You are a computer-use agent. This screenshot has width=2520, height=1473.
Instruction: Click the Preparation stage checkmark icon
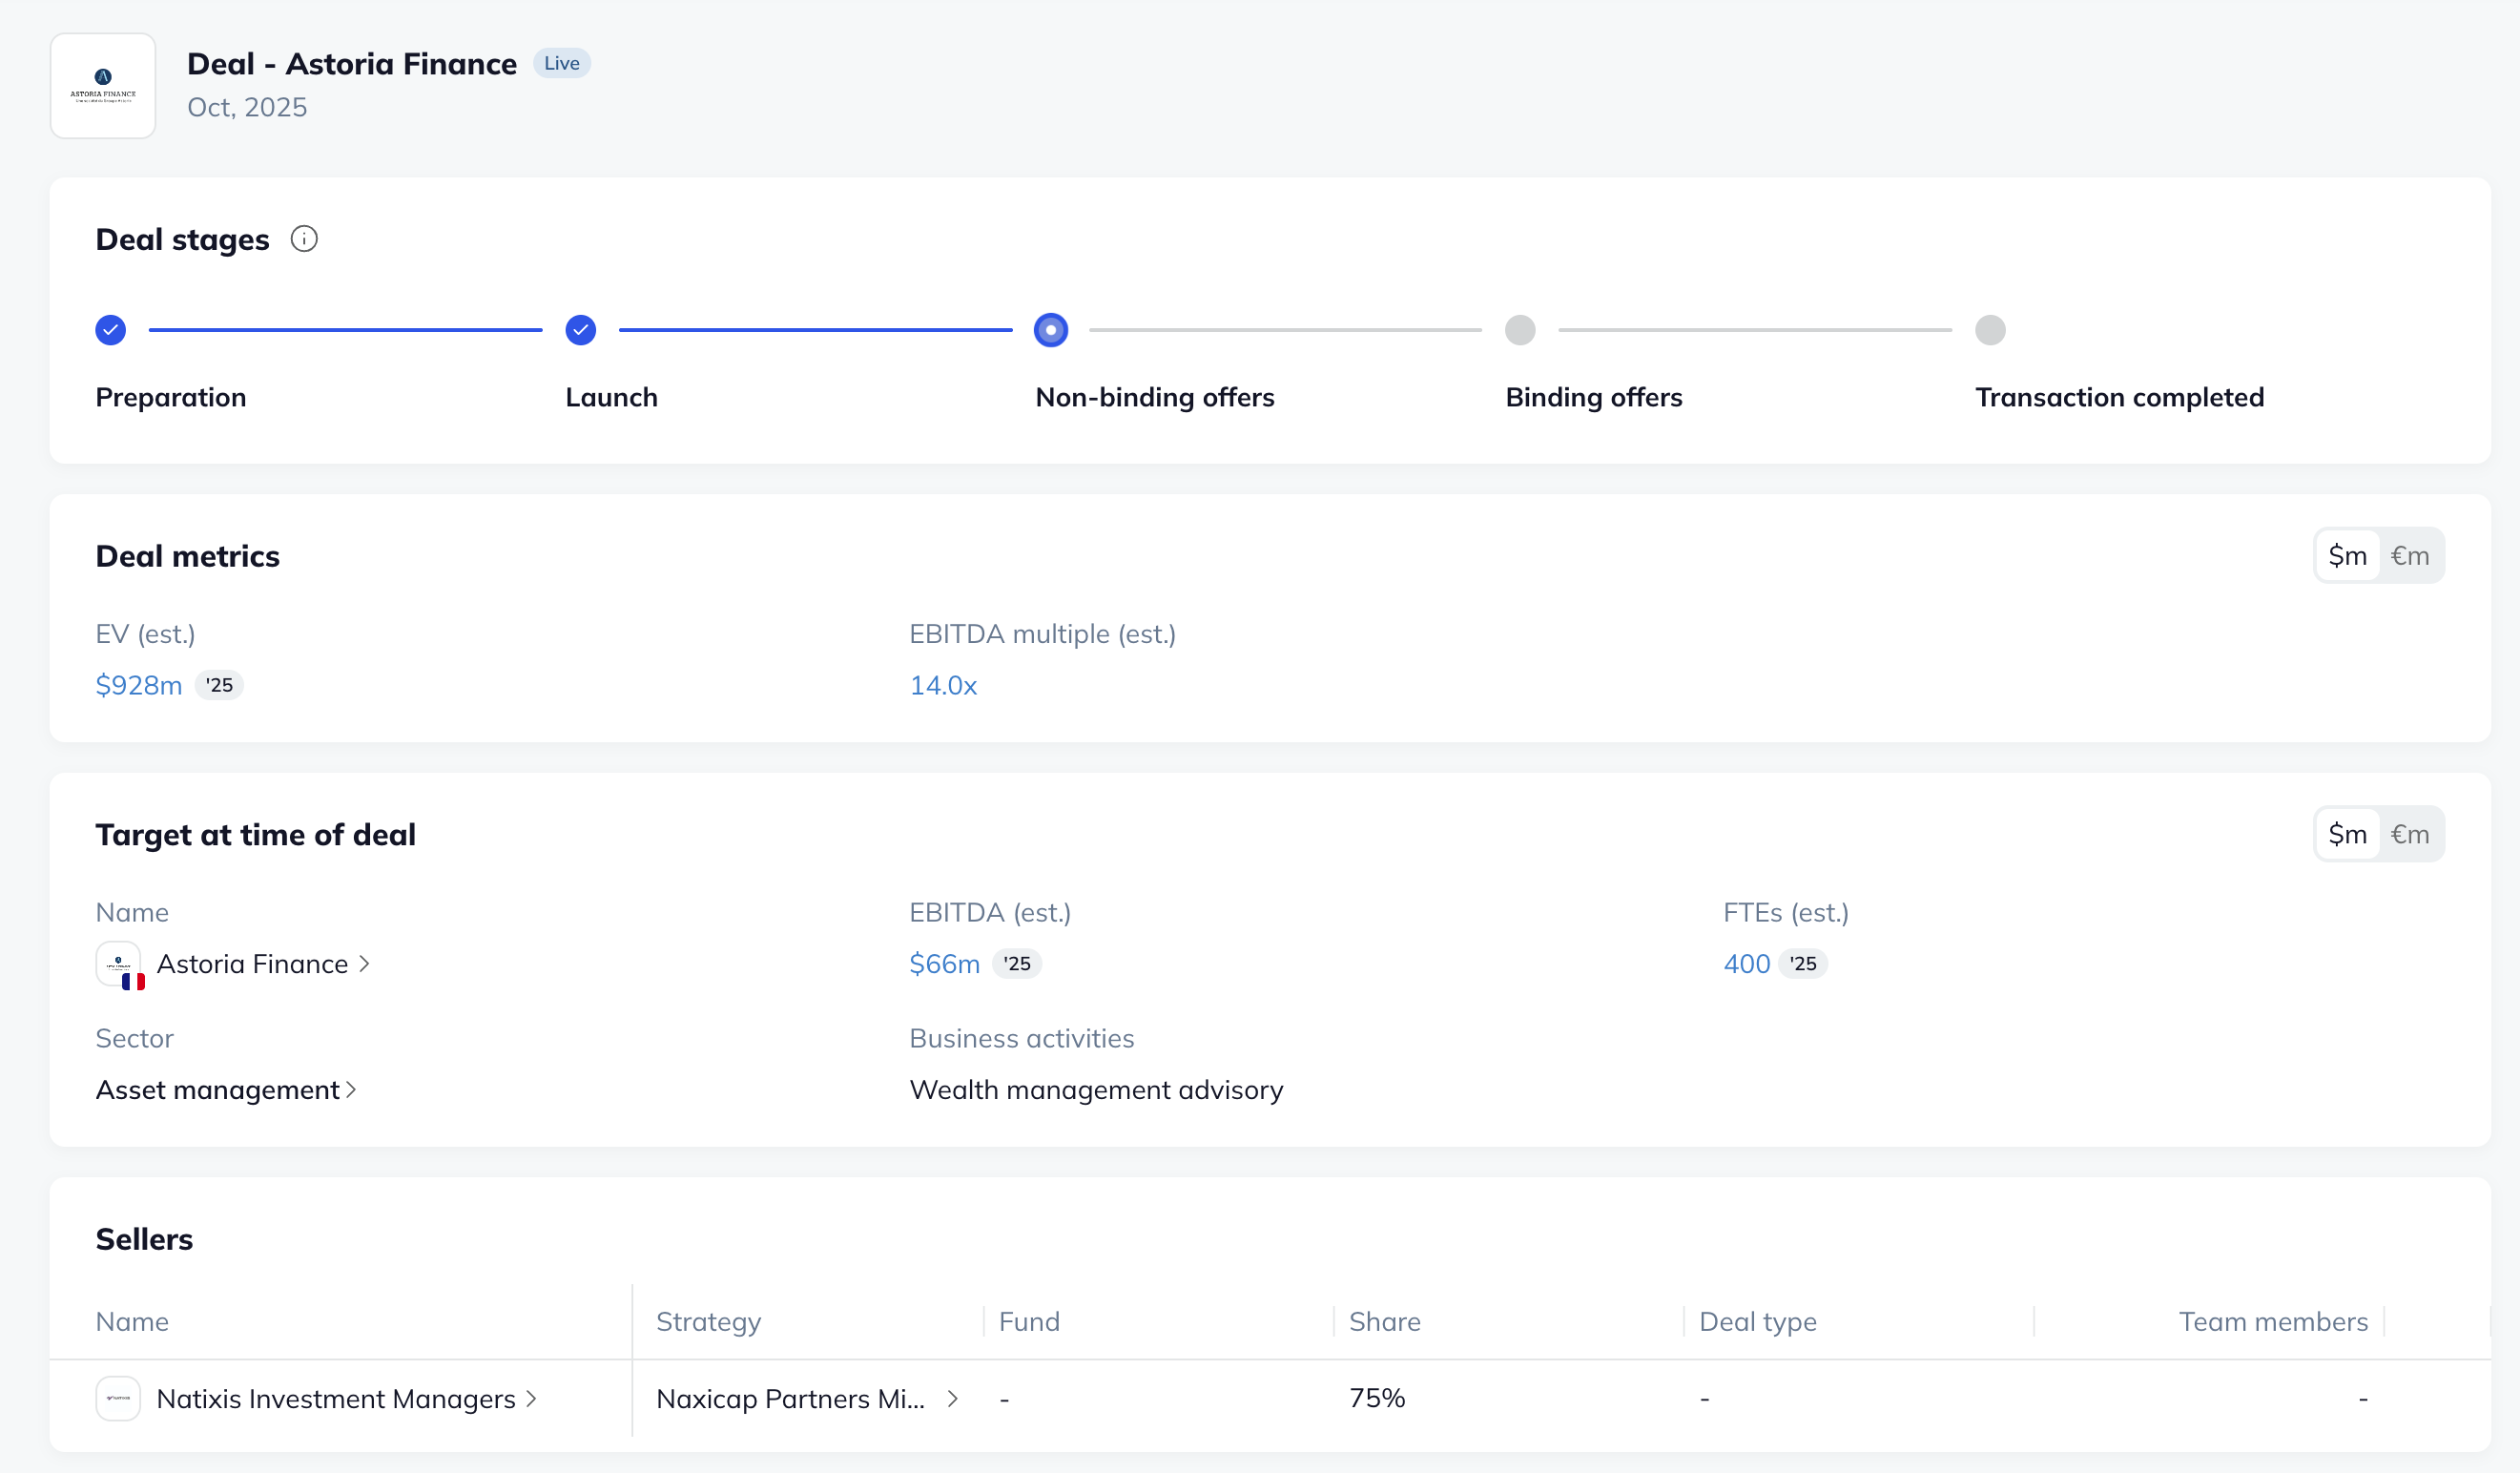[x=111, y=330]
